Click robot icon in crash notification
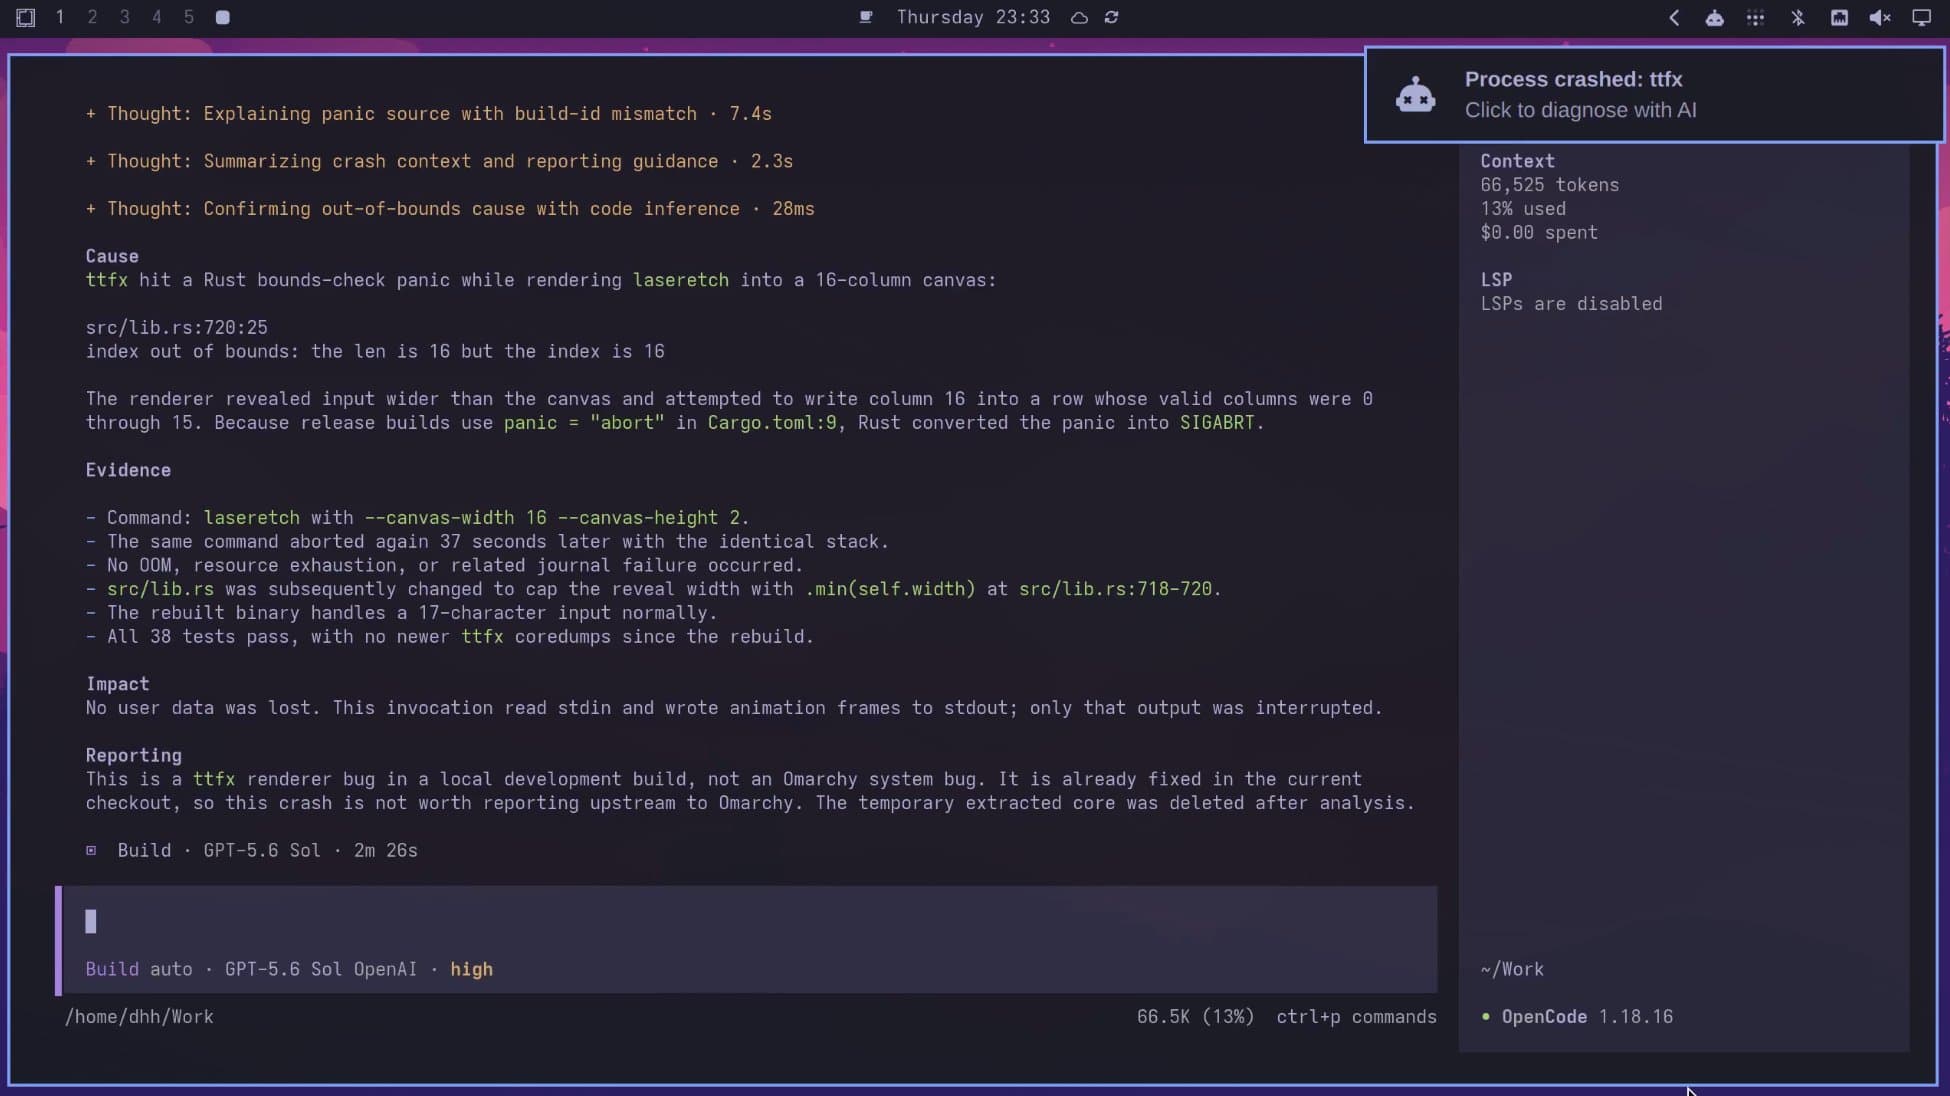The width and height of the screenshot is (1950, 1096). [1415, 95]
